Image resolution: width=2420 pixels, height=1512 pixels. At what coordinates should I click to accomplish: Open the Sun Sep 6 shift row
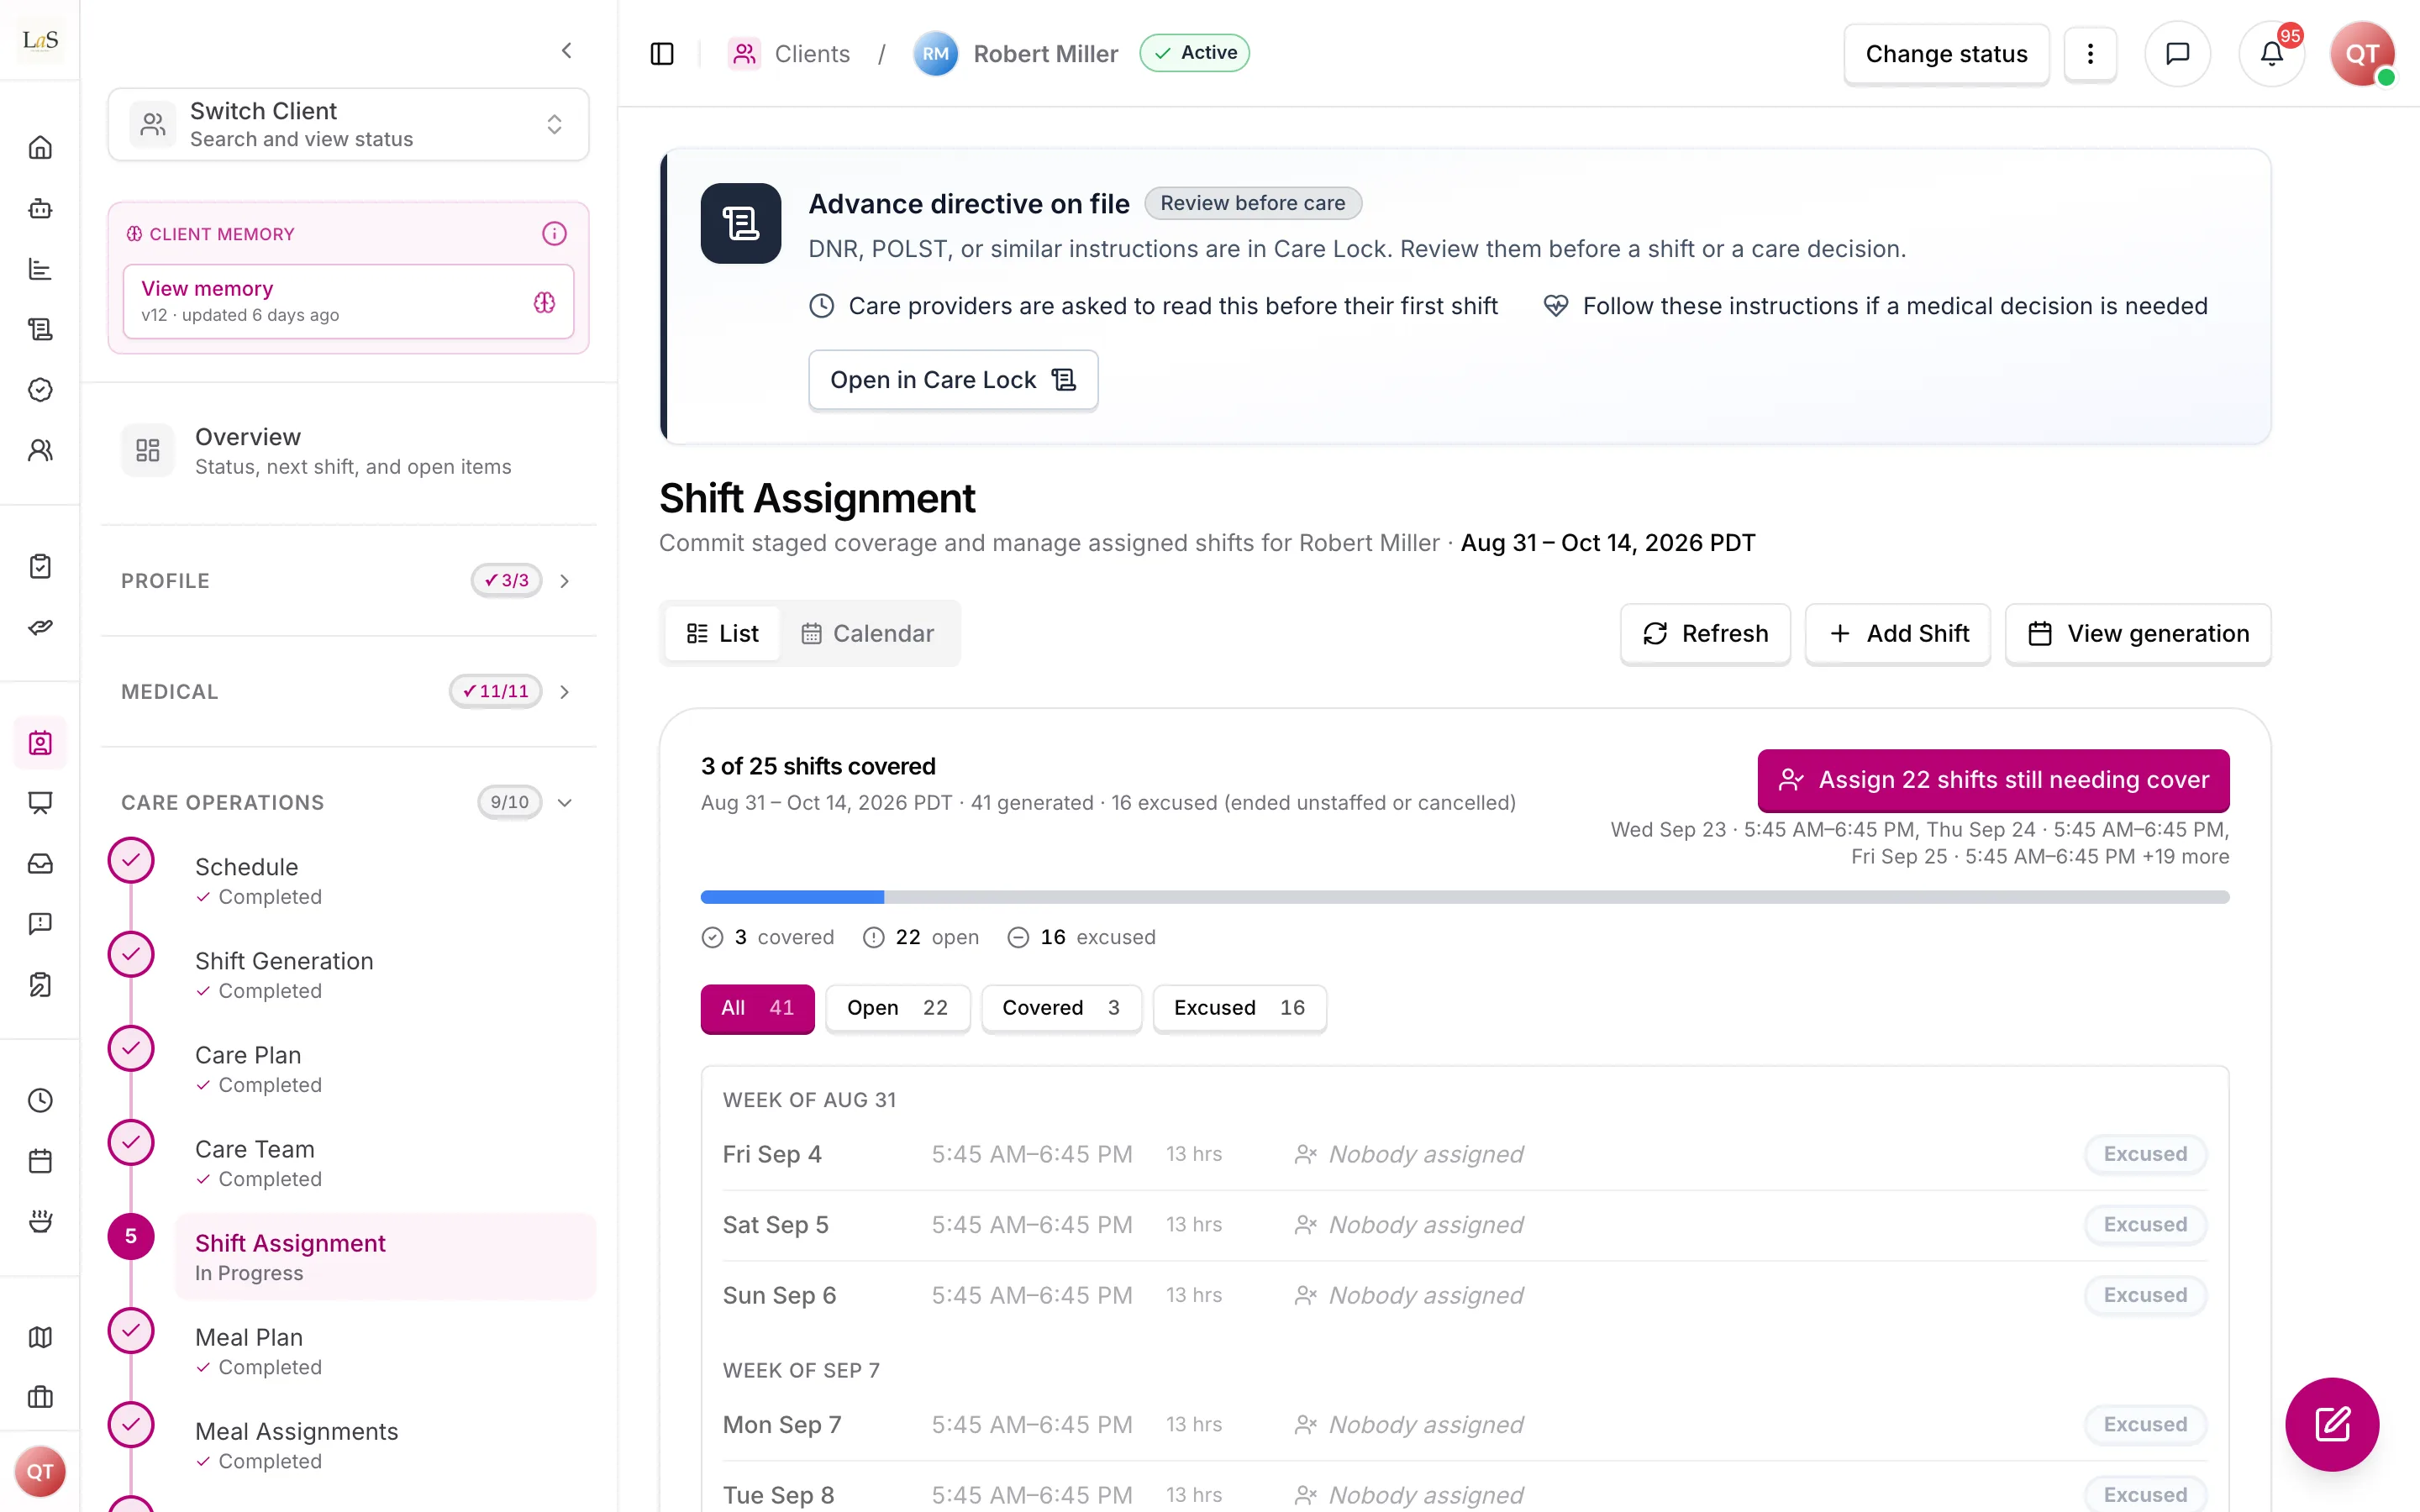click(x=1465, y=1295)
